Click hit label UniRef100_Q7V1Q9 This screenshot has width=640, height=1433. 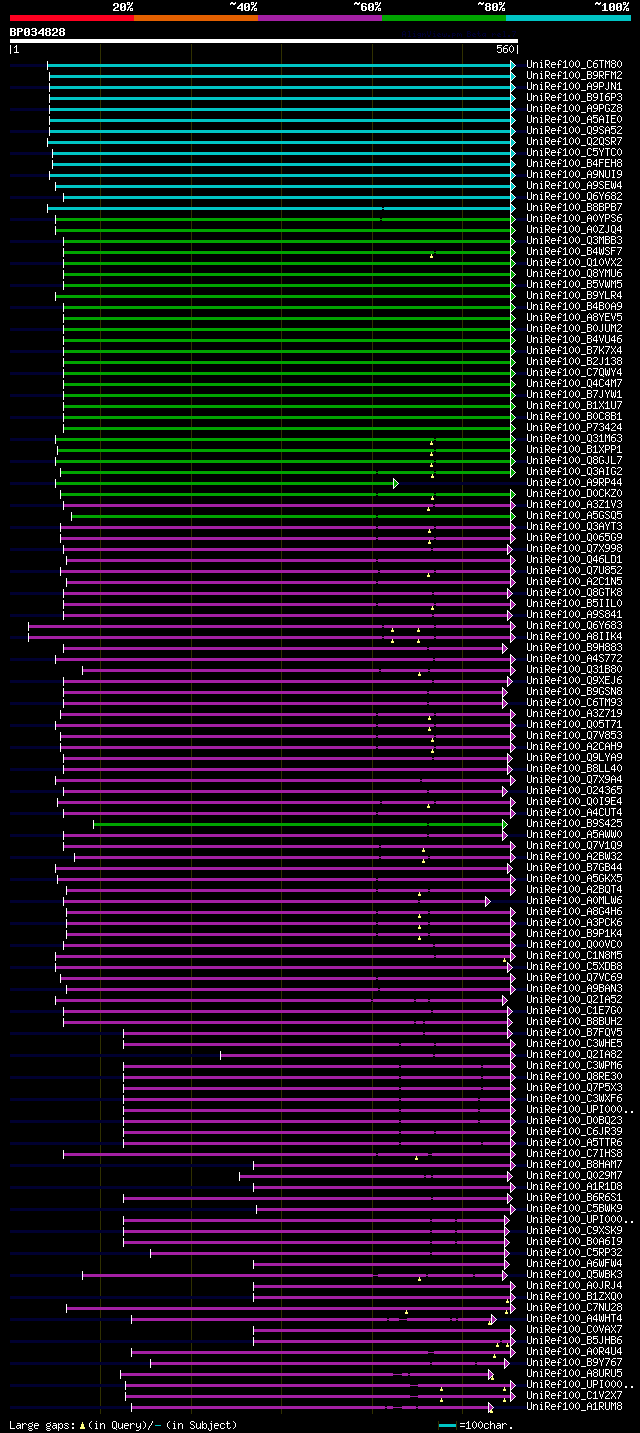[574, 845]
